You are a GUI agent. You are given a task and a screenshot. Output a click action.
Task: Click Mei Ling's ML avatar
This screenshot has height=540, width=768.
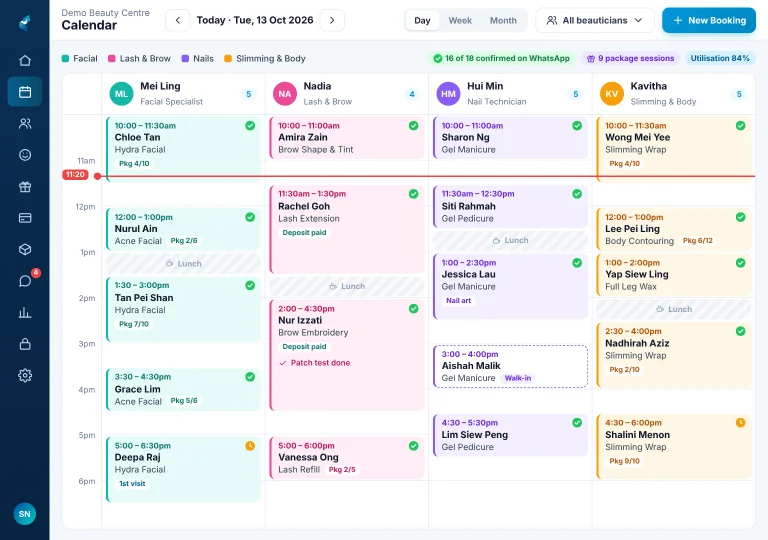(121, 94)
